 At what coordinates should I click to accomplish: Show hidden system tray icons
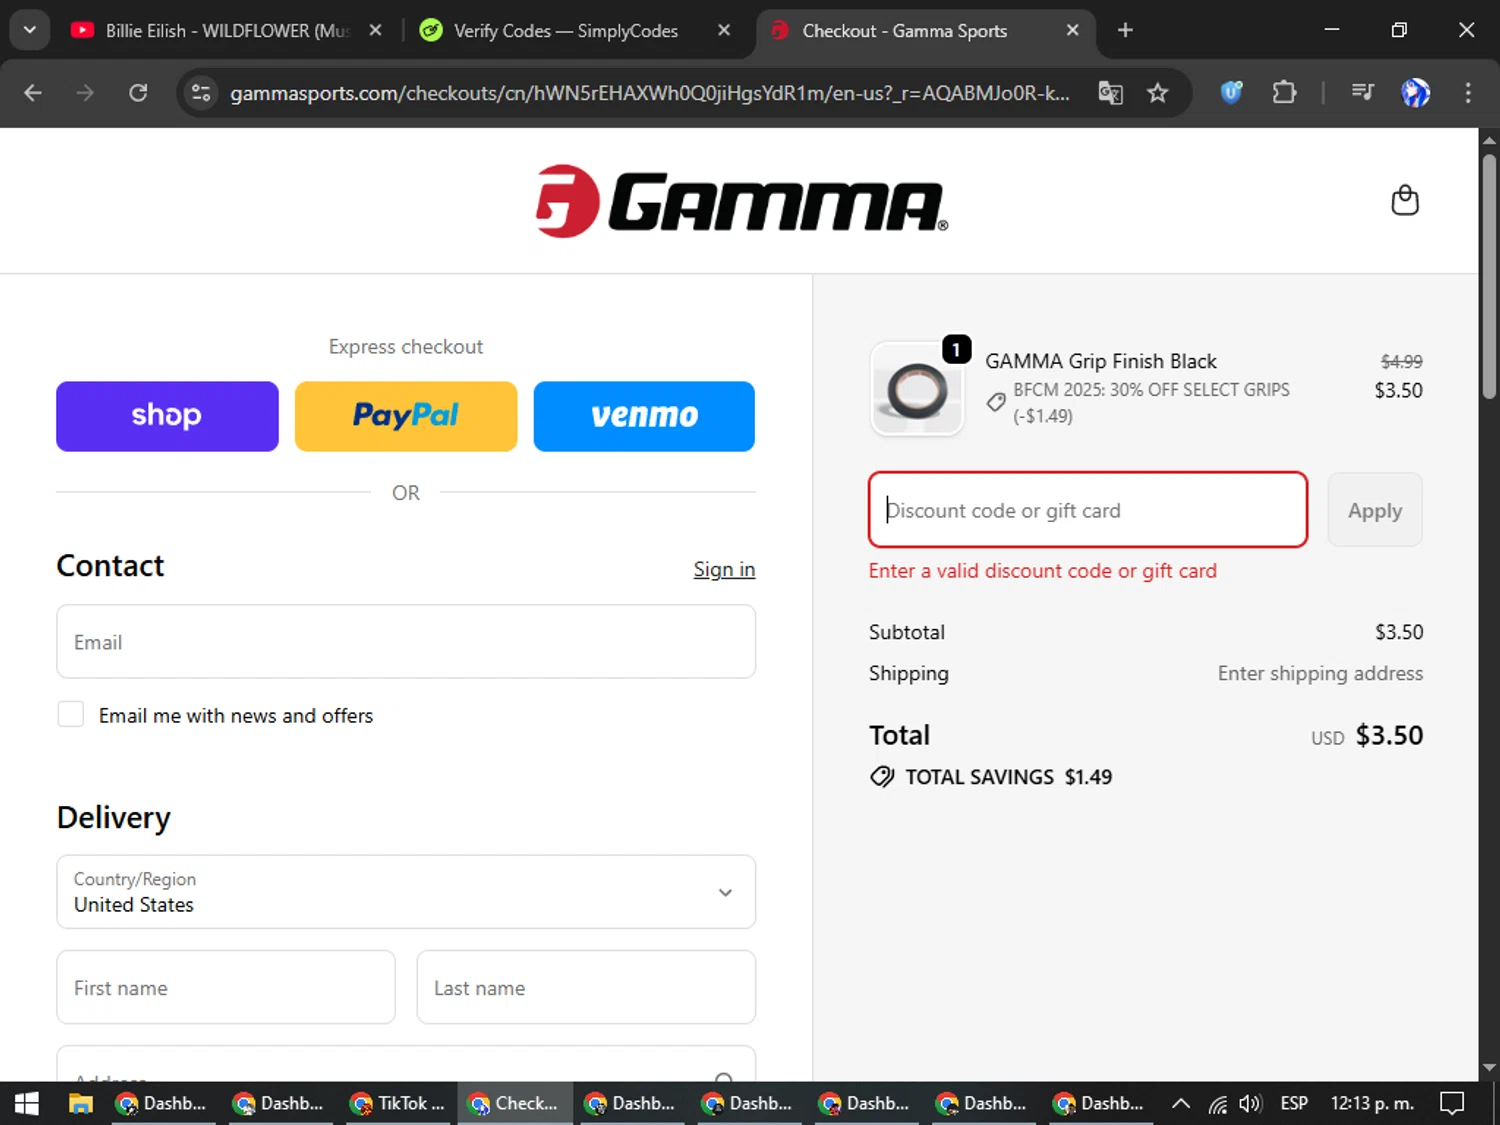1181,1104
